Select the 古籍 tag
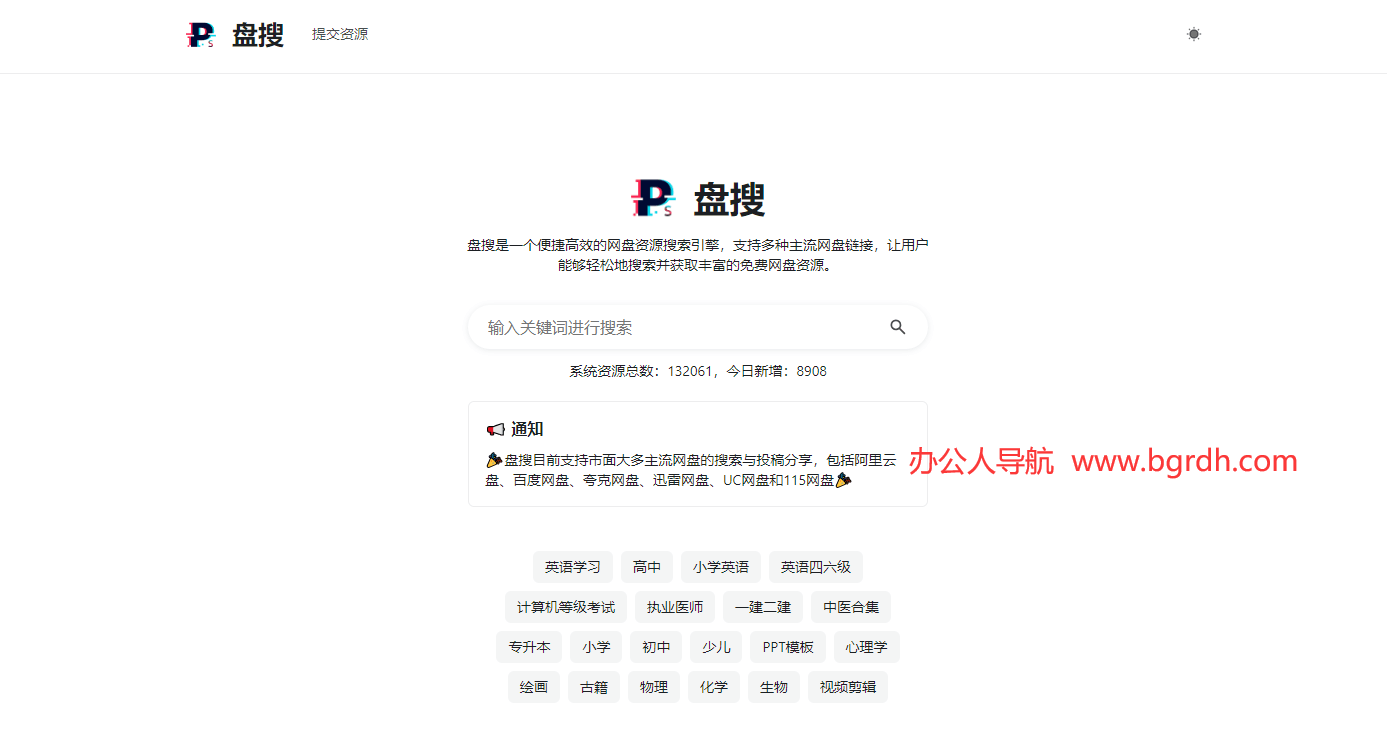The width and height of the screenshot is (1387, 742). (594, 687)
